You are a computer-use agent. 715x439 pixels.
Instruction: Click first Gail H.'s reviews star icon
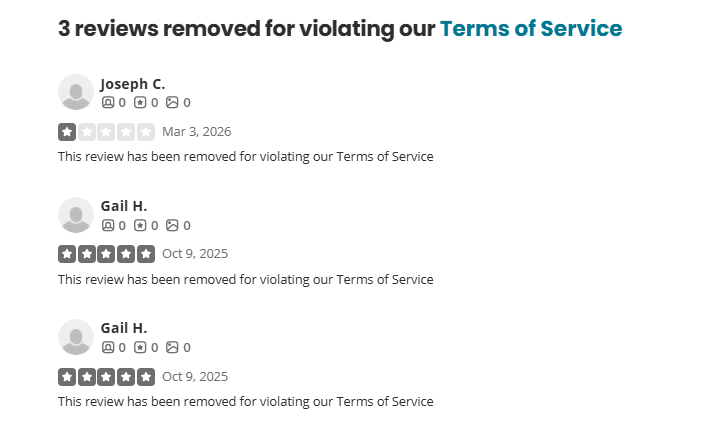(x=140, y=225)
